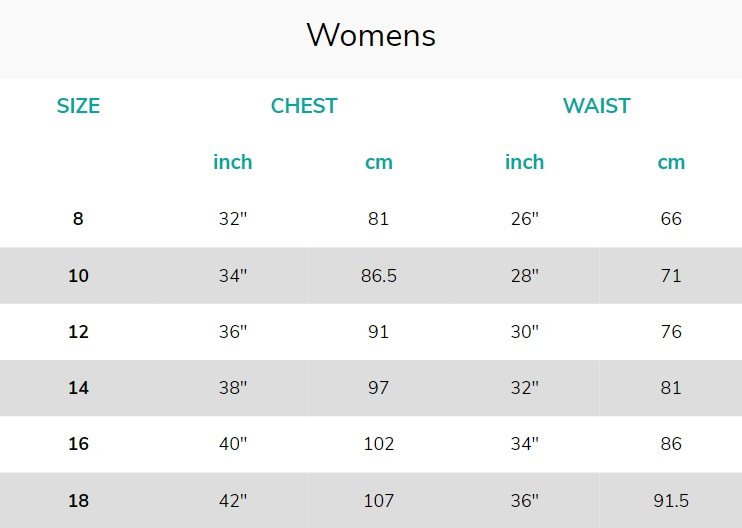742x528 pixels.
Task: Click the 71 waist cm cell
Action: click(x=671, y=275)
